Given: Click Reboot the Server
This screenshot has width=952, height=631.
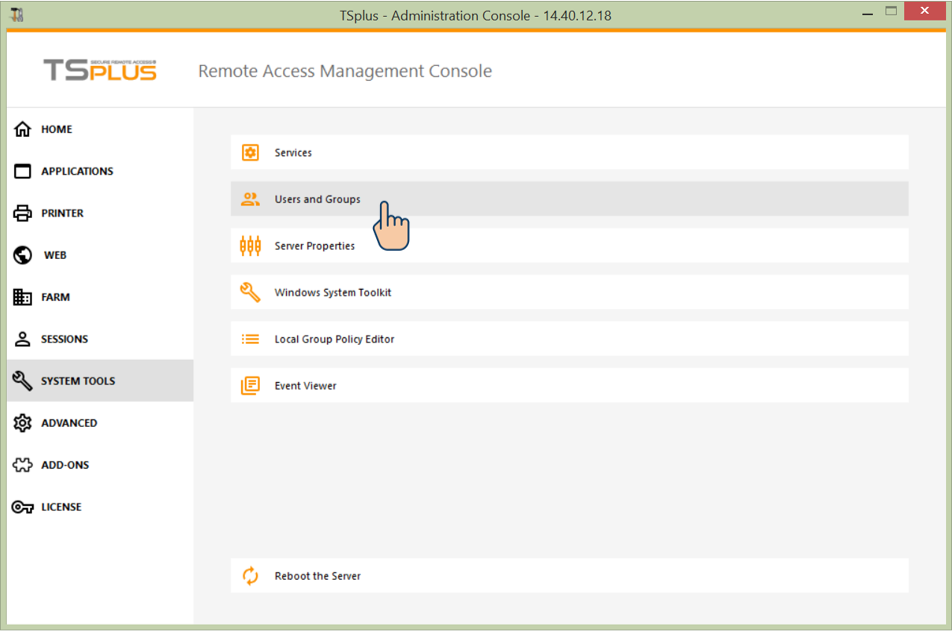Looking at the screenshot, I should point(570,576).
